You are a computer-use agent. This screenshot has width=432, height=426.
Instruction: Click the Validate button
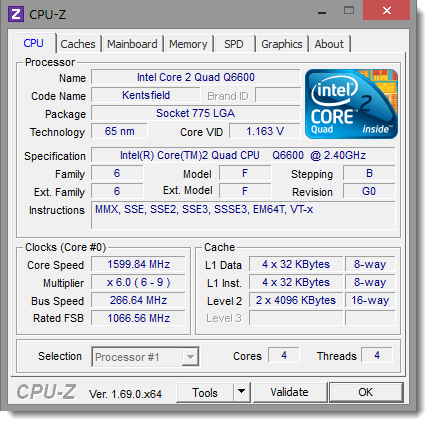point(289,392)
